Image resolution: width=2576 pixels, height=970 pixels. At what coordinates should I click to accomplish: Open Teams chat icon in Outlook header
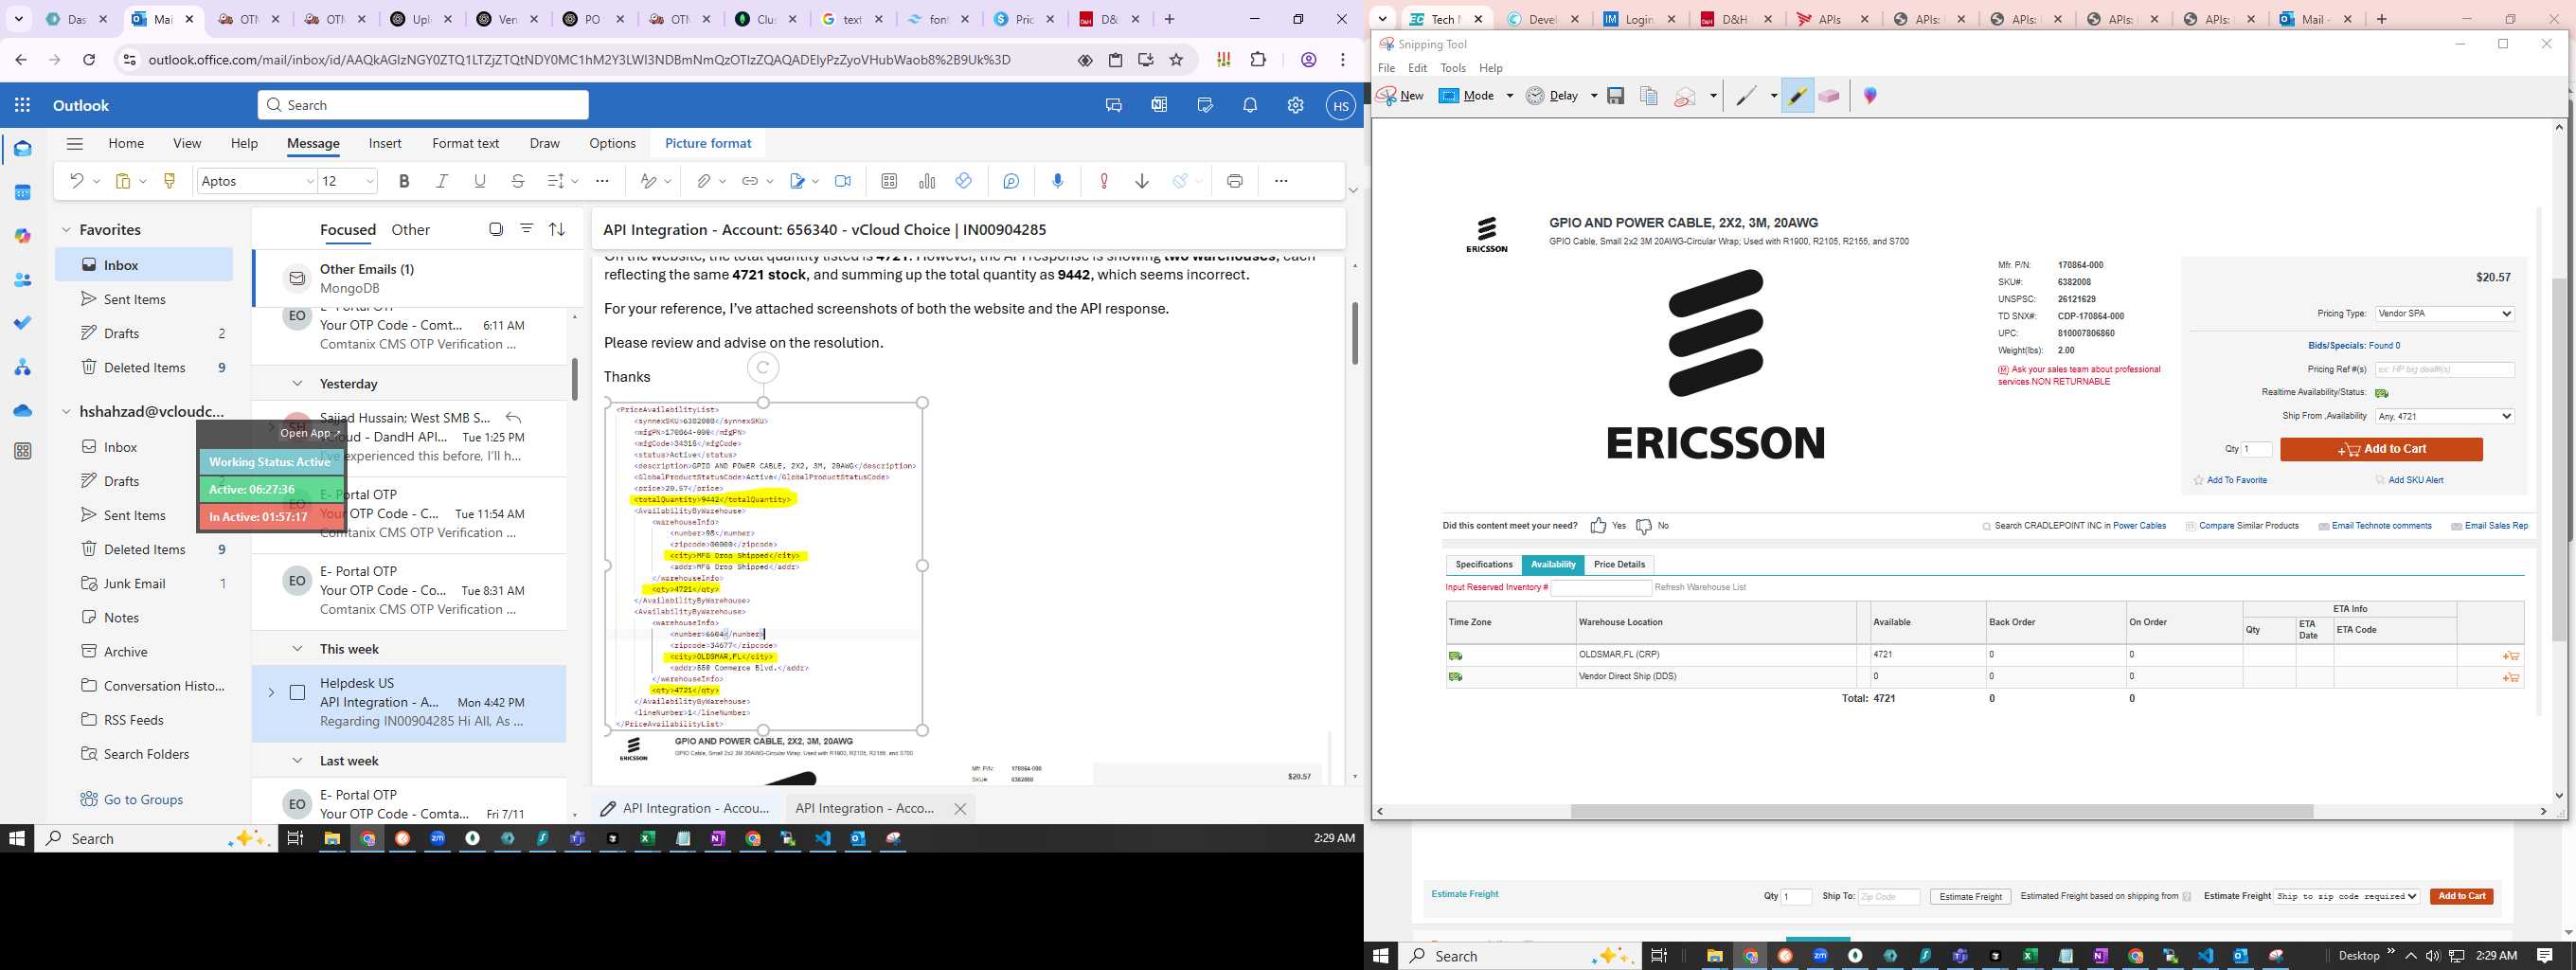[1113, 105]
